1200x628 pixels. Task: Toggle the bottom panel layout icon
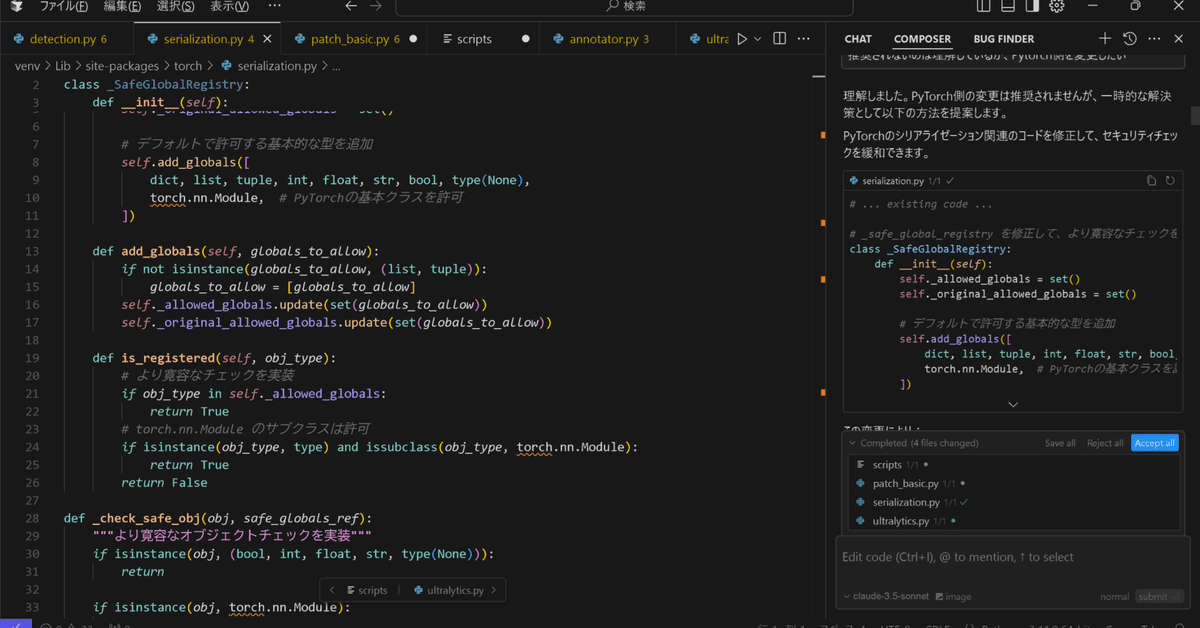tap(1008, 6)
